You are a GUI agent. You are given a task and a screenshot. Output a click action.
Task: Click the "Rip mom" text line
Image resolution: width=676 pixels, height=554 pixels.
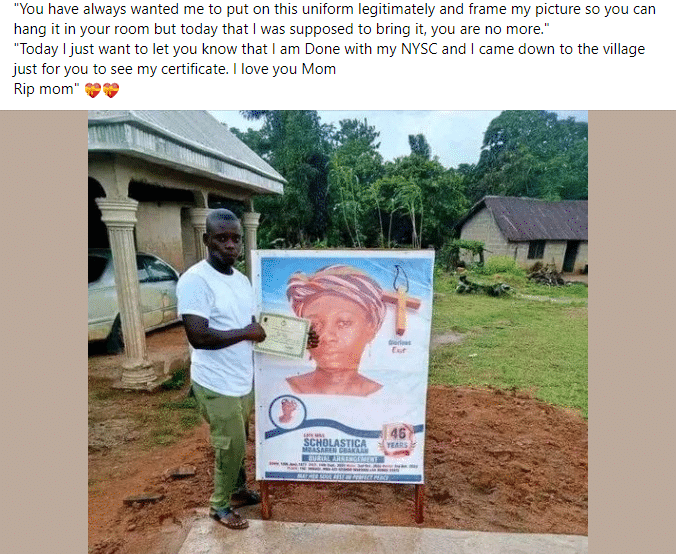point(46,89)
